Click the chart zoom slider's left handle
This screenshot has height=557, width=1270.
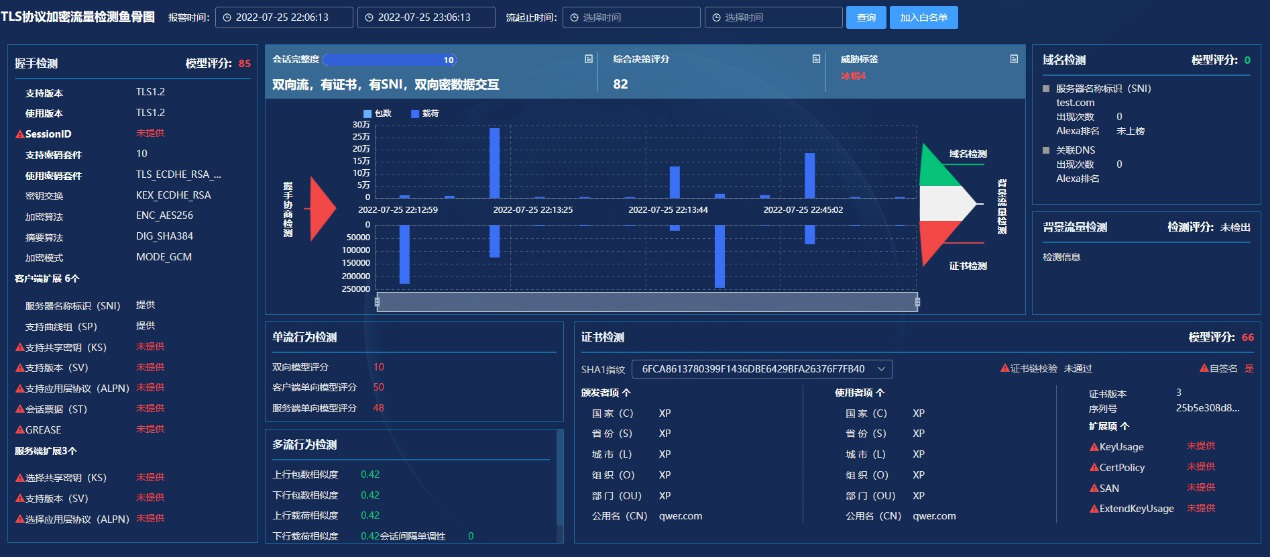[x=377, y=302]
